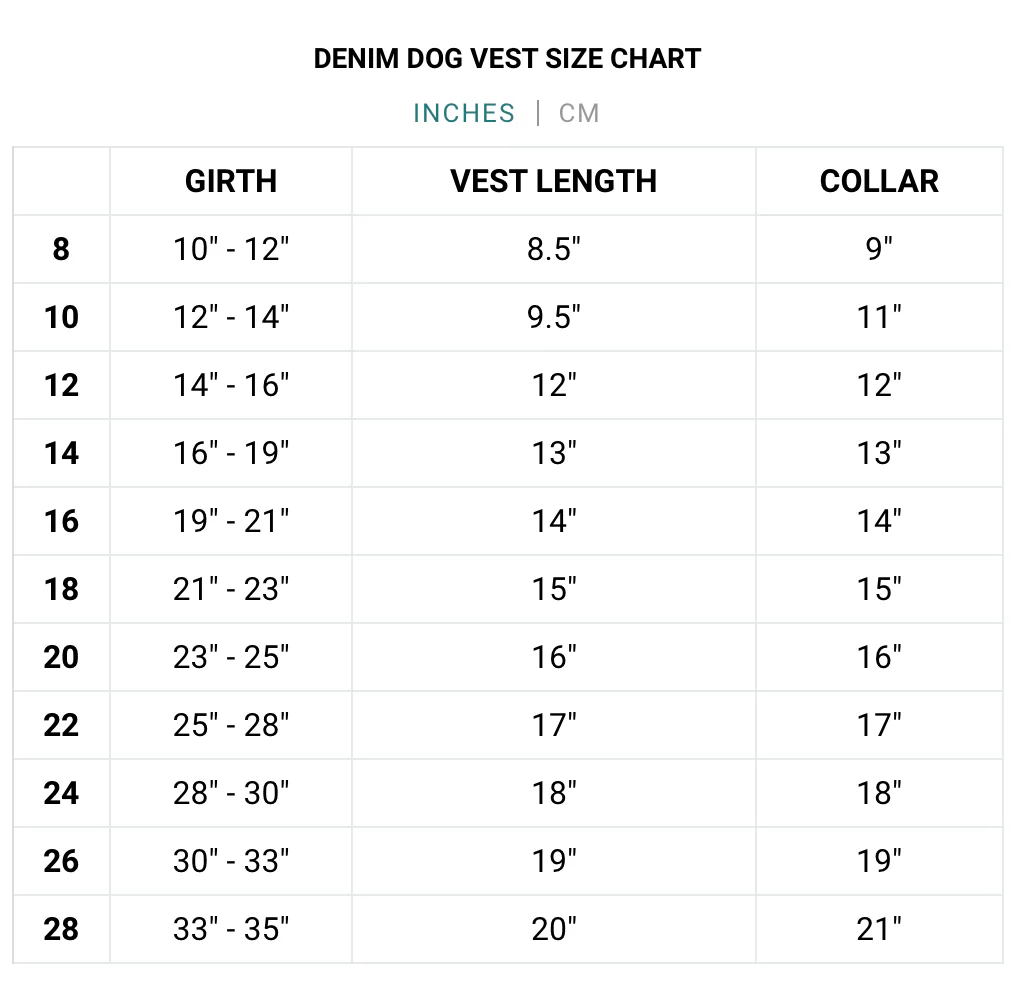Viewport: 1026px width, 984px height.
Task: Click the COLLAR column header
Action: click(879, 181)
